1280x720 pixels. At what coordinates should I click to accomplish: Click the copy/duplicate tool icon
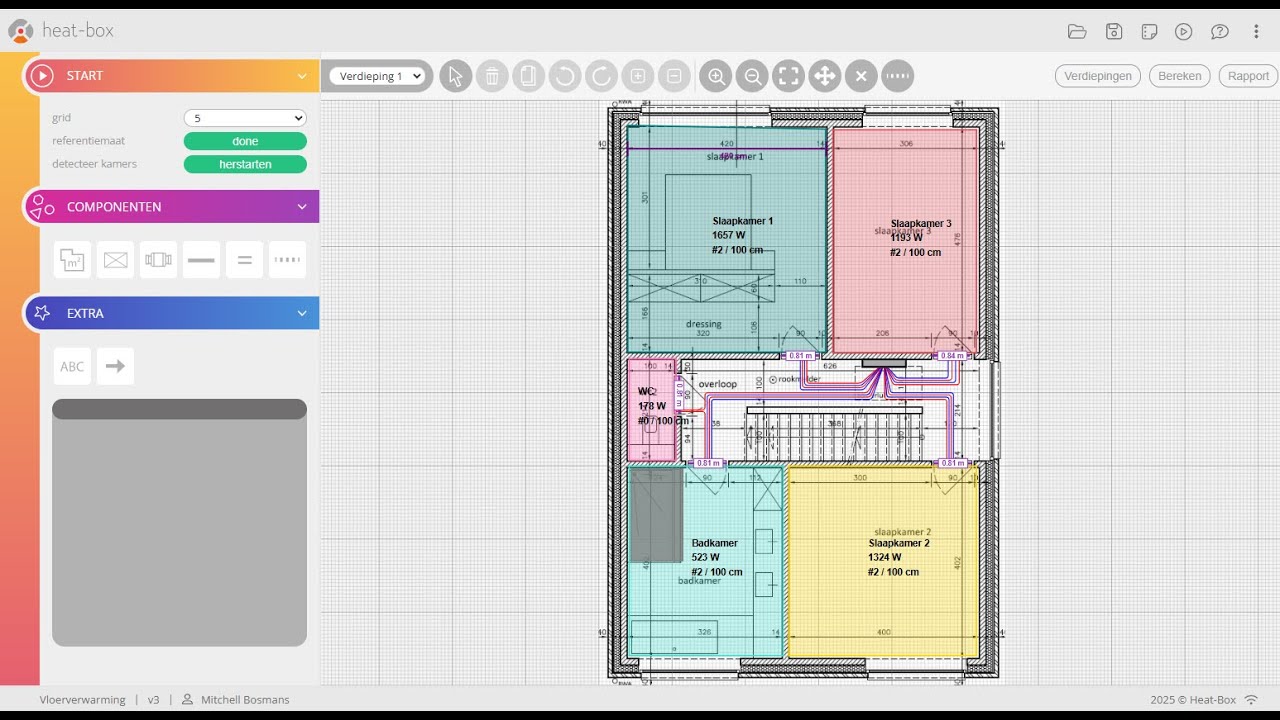click(x=529, y=76)
